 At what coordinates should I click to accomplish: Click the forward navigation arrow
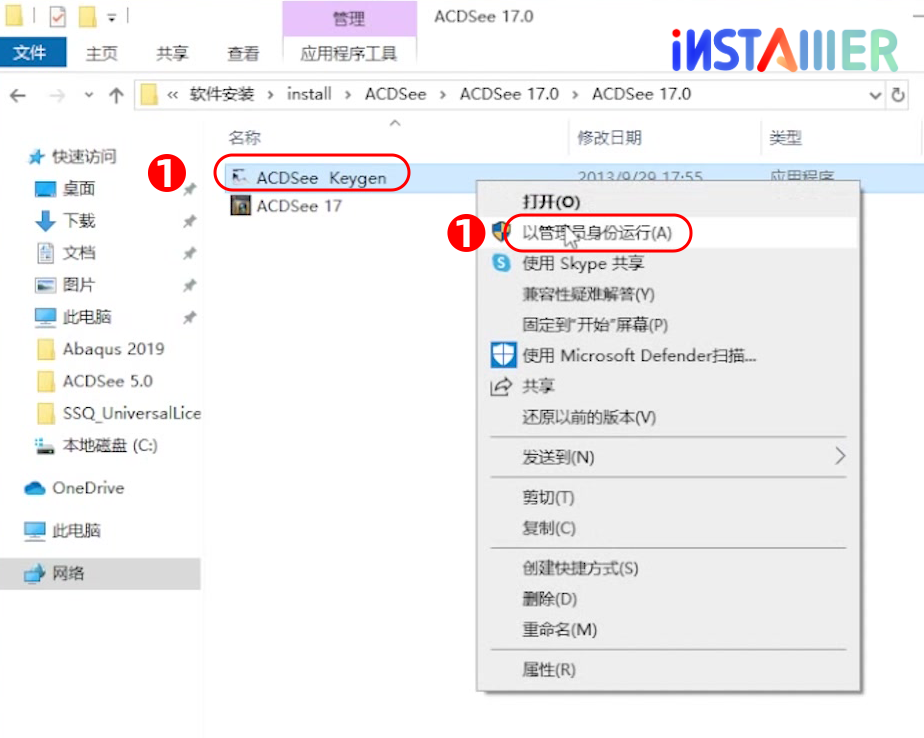coord(57,95)
